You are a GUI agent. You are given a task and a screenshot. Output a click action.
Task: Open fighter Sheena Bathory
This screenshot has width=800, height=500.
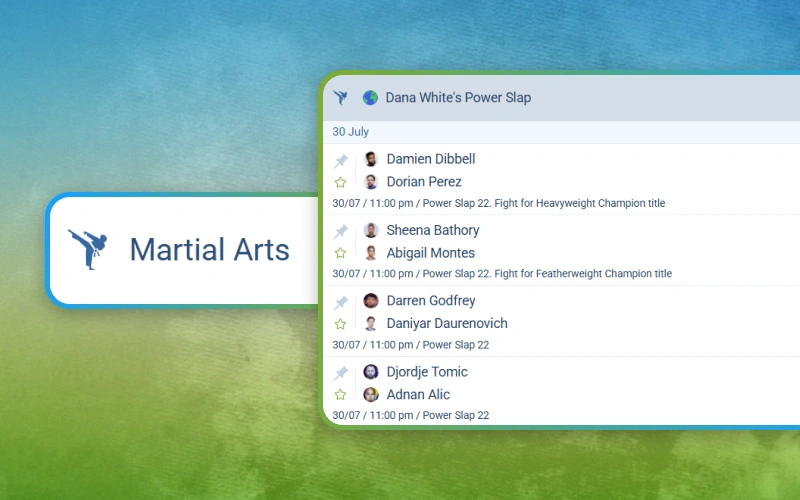[x=433, y=230]
